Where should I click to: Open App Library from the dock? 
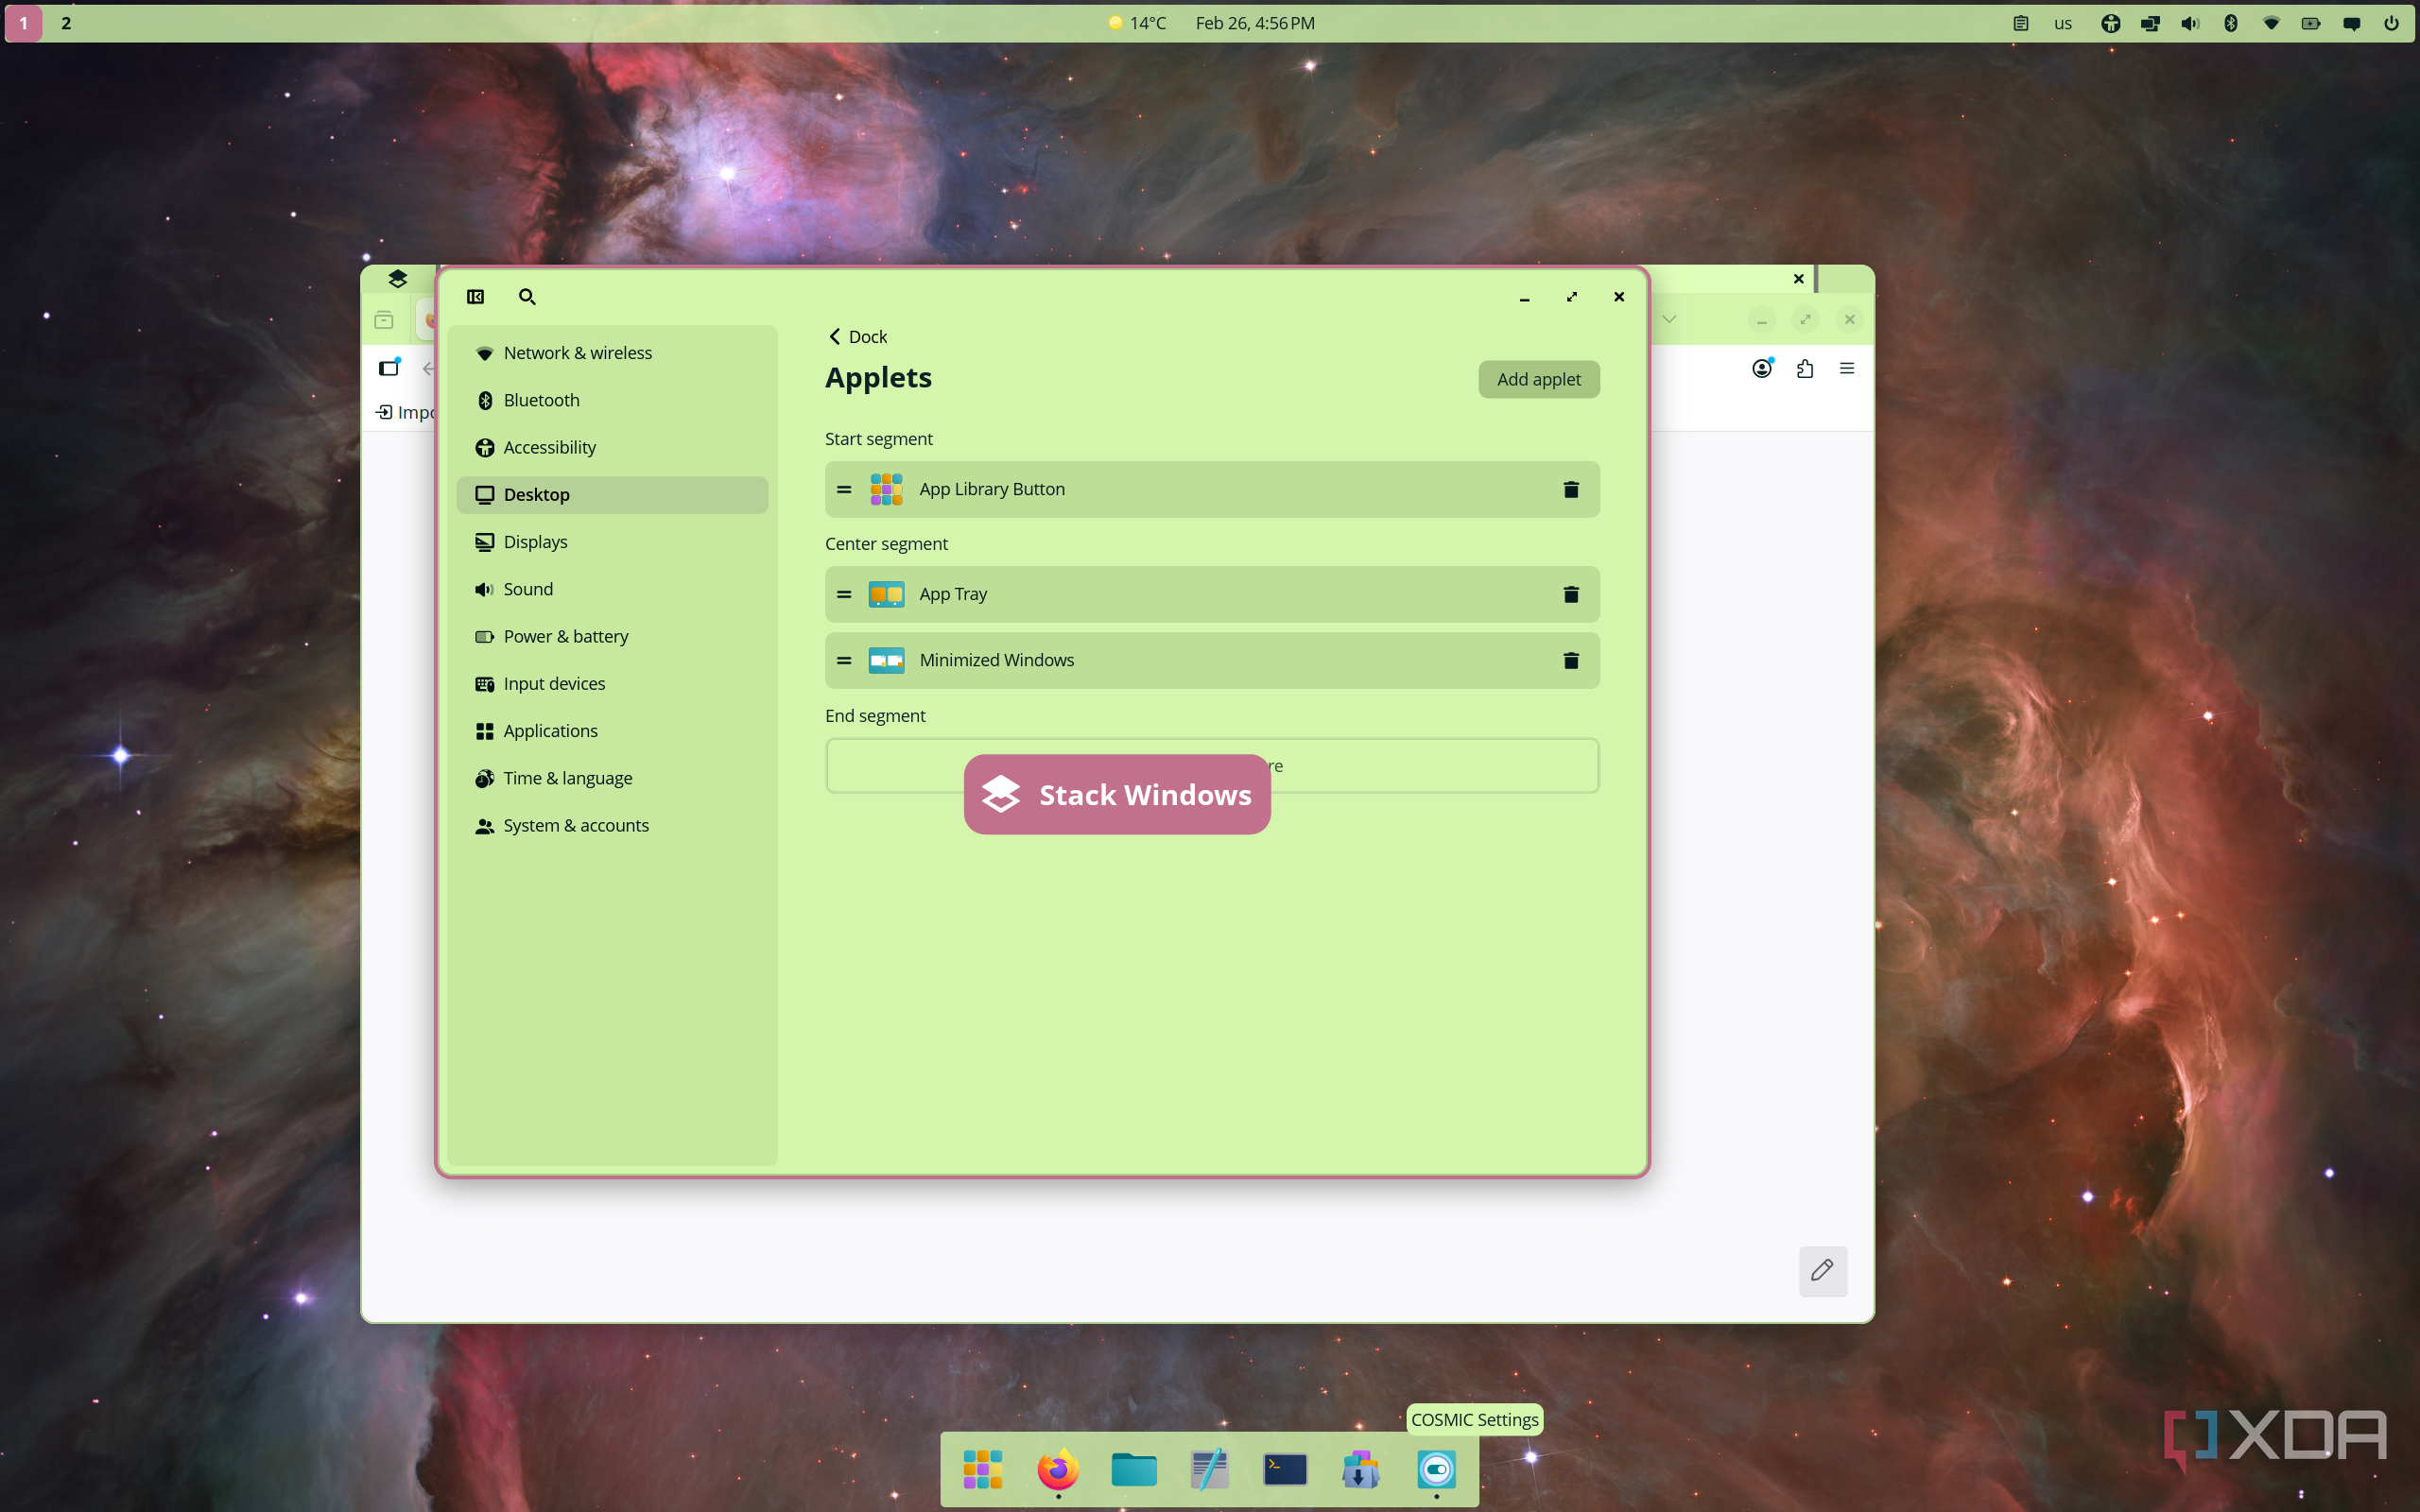click(x=982, y=1469)
